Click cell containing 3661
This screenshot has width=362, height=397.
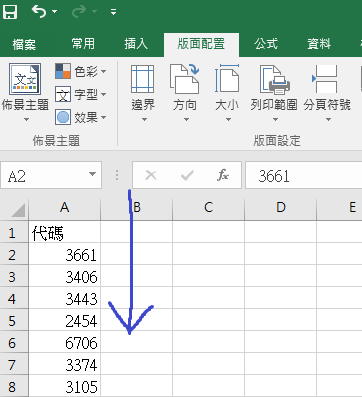[65, 254]
